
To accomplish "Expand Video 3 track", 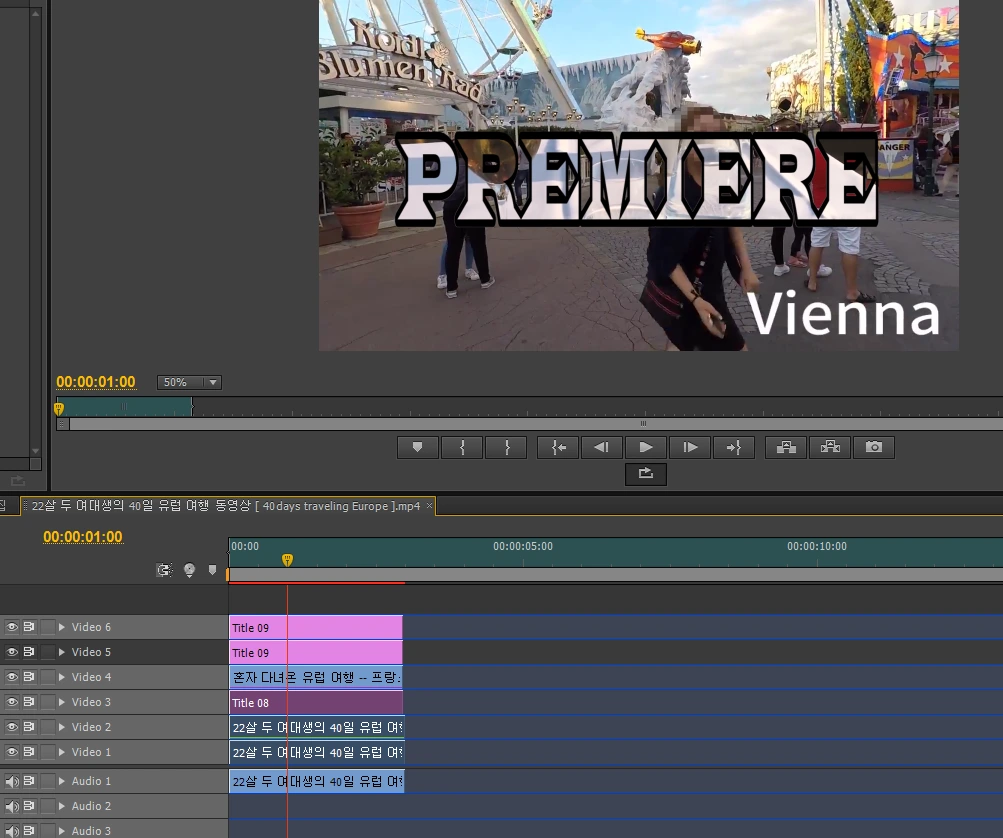I will 62,702.
